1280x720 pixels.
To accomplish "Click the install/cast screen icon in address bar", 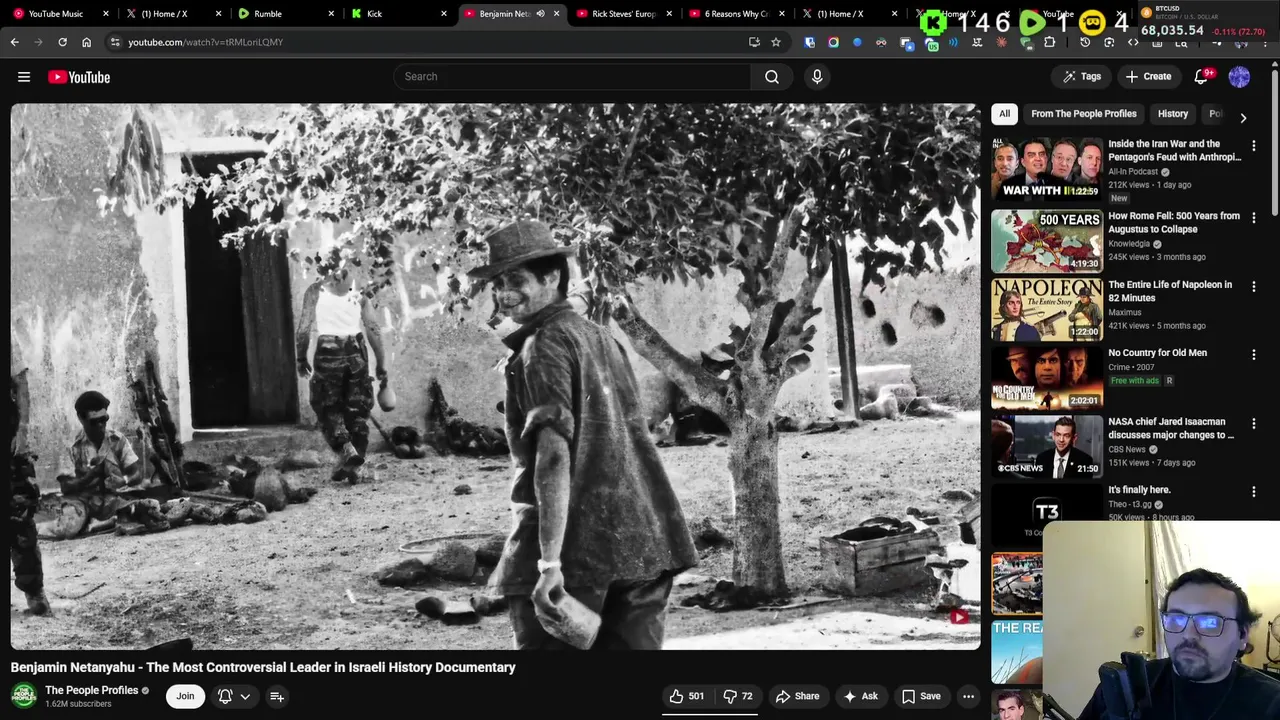I will pos(754,42).
